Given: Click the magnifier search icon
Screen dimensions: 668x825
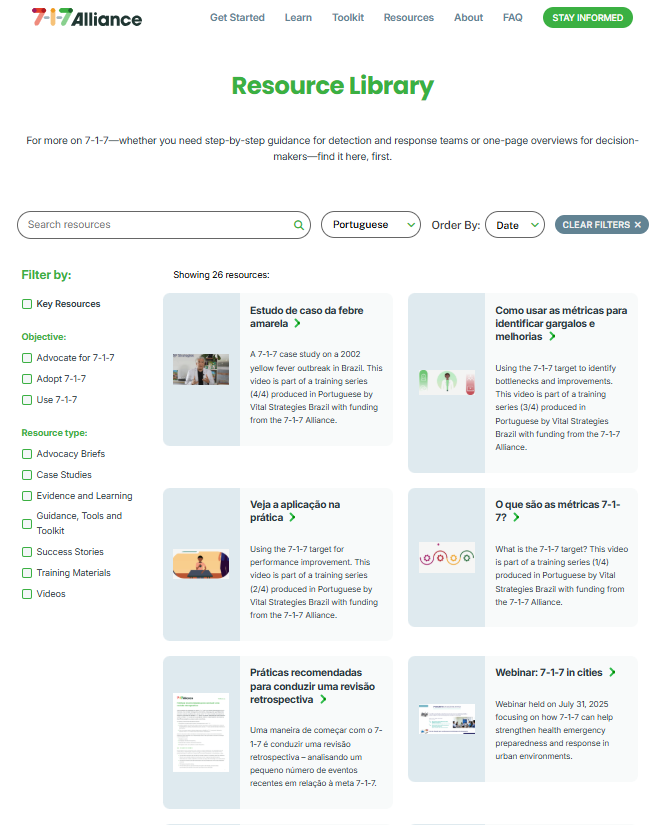Looking at the screenshot, I should 298,225.
